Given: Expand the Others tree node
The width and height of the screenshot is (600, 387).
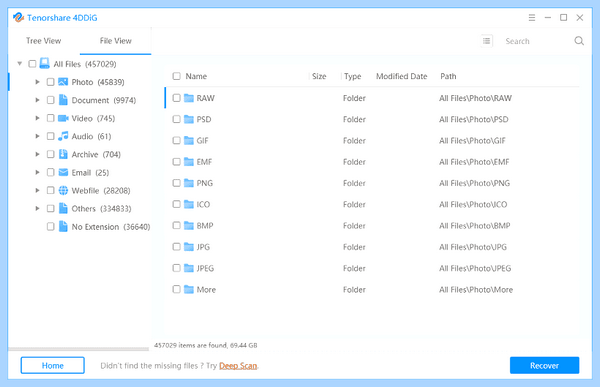Looking at the screenshot, I should pos(38,208).
